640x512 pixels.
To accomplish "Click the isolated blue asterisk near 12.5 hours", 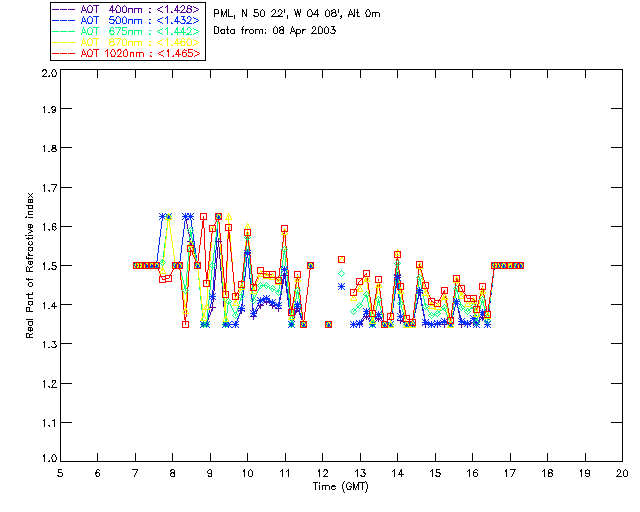I will pos(342,287).
